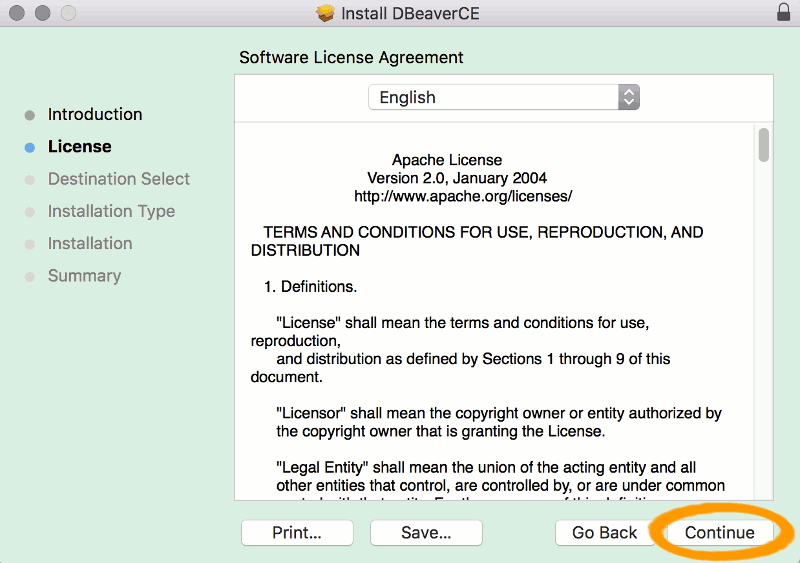Click the '1. Definitions.' line
Viewport: 800px width, 563px height.
coord(310,286)
